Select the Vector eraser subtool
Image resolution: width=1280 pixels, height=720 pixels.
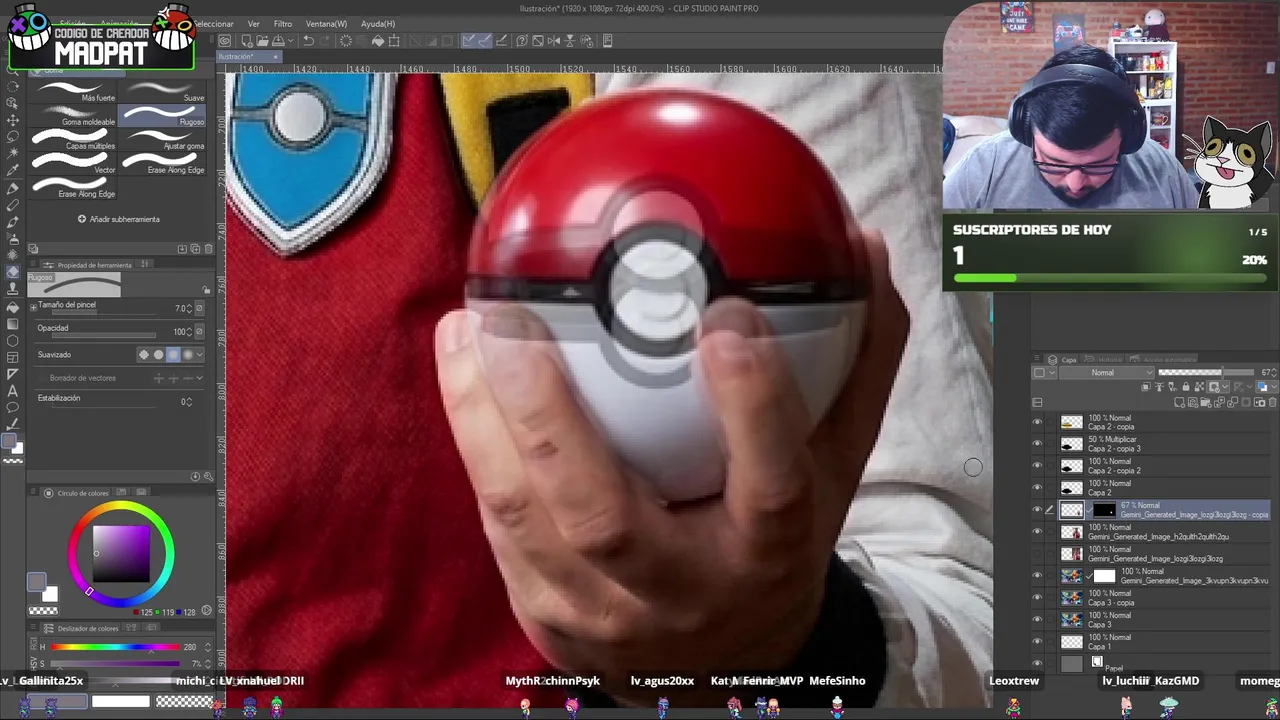click(x=73, y=163)
